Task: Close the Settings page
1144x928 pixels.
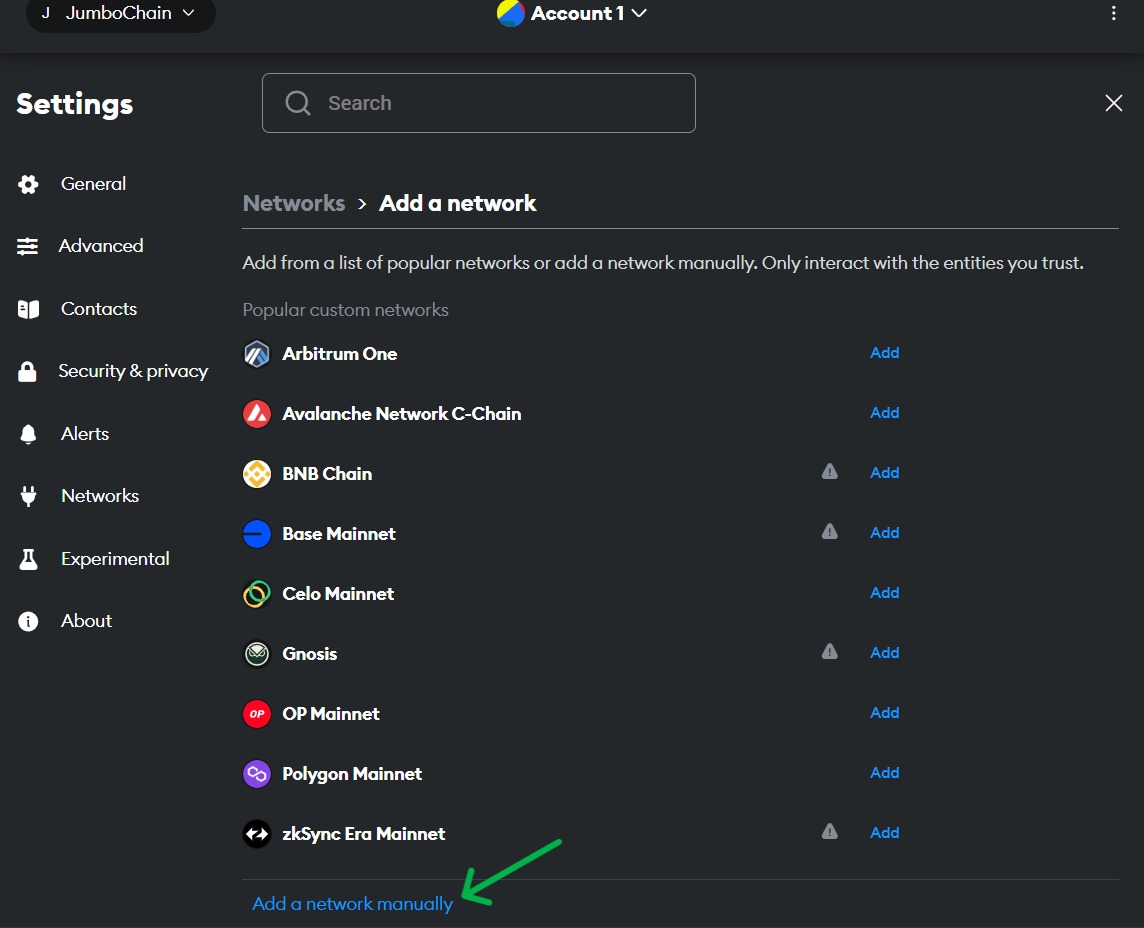Action: [1113, 103]
